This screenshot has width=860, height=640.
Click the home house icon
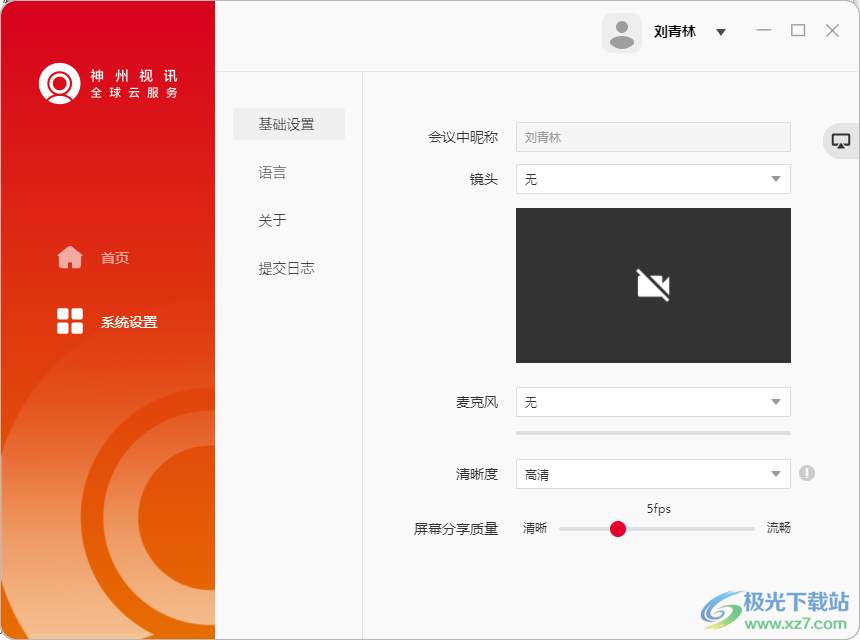tap(70, 257)
